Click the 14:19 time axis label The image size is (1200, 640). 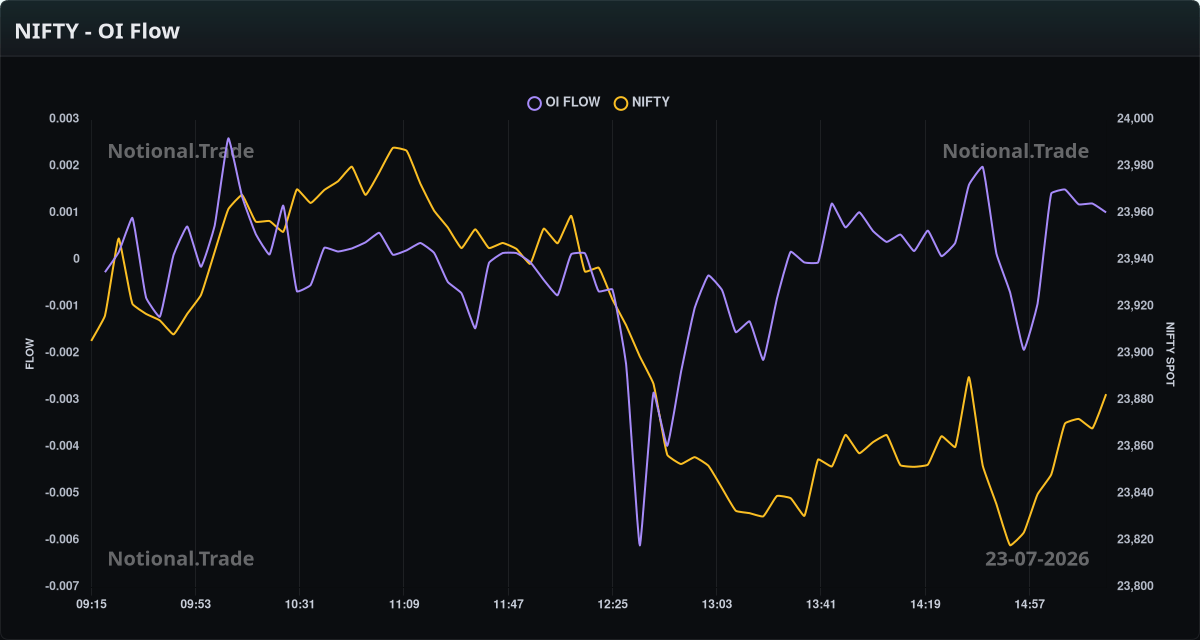click(925, 604)
